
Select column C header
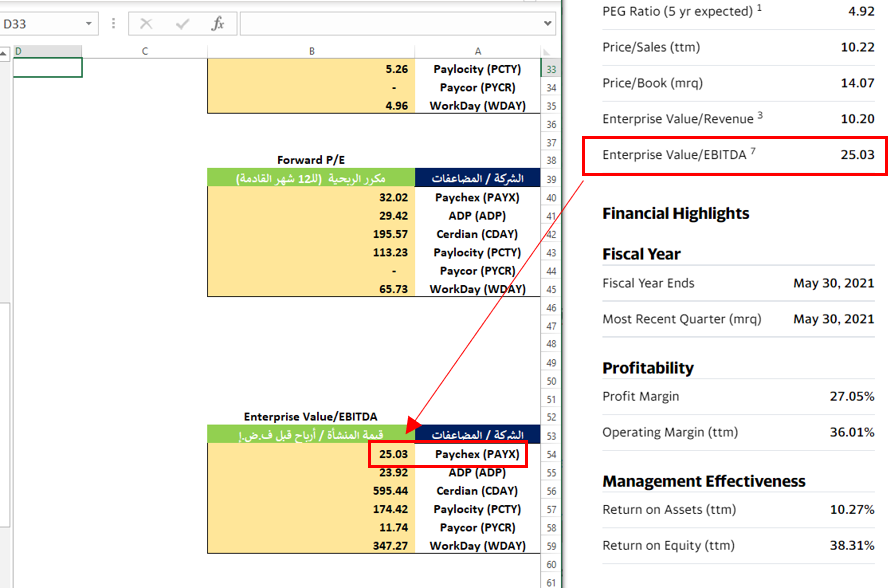pos(145,51)
